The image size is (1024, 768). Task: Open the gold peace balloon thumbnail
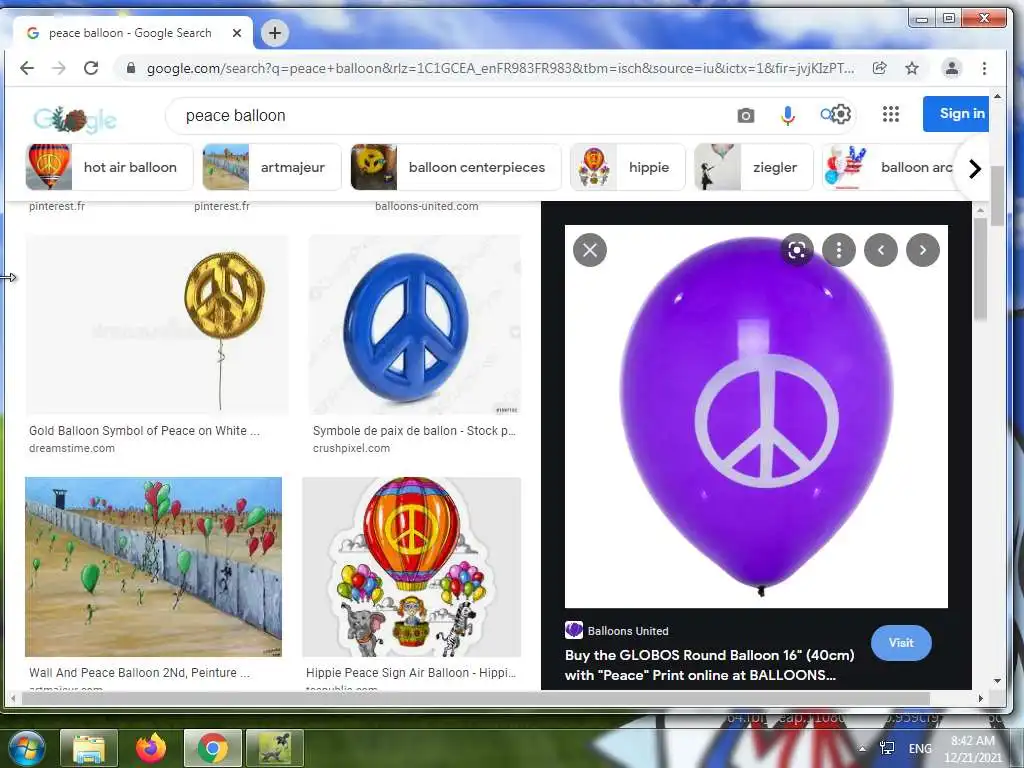[x=157, y=325]
